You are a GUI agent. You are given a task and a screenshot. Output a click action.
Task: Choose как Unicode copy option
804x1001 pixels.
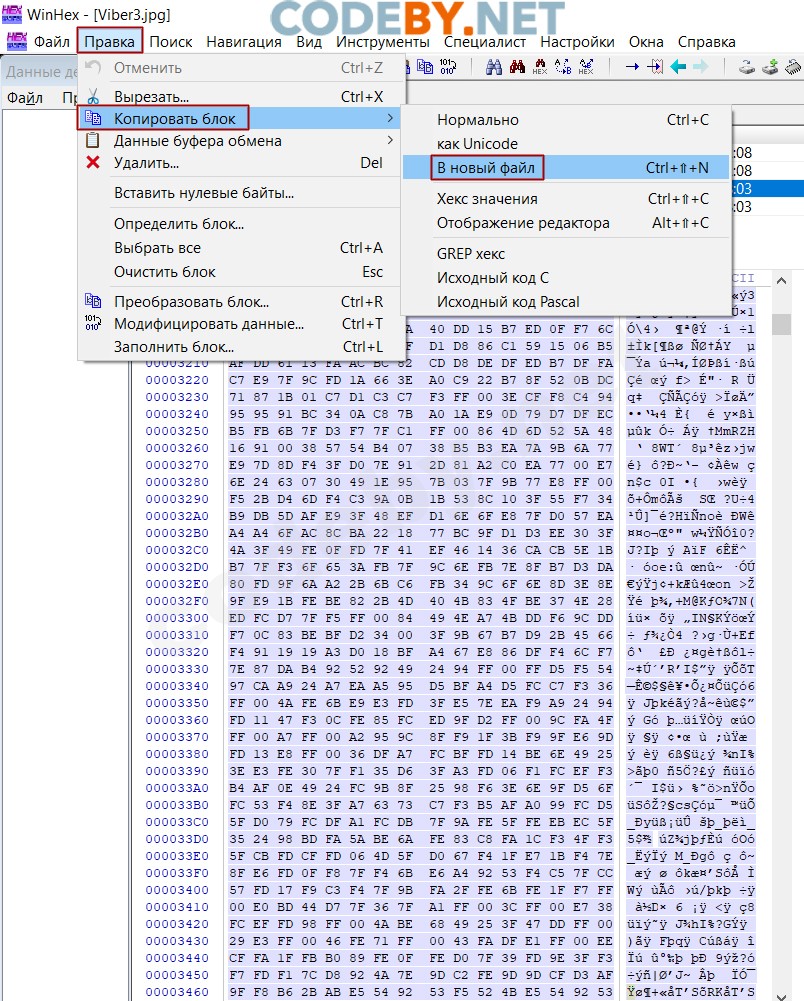point(566,144)
